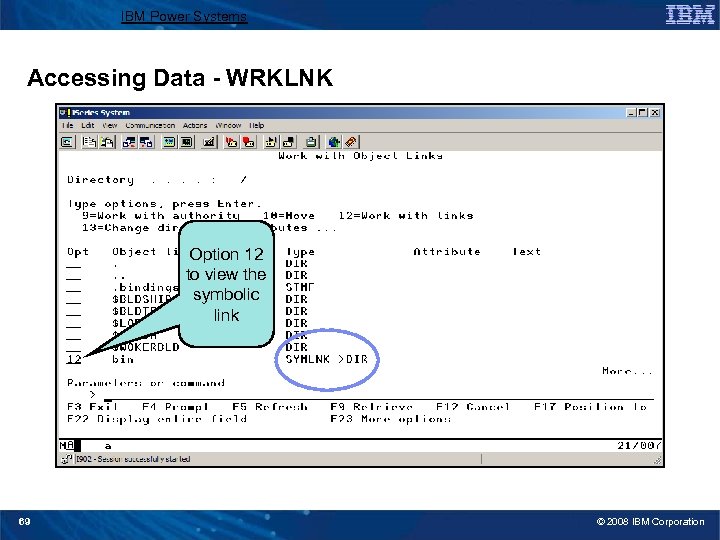The height and width of the screenshot is (540, 720).
Task: Click the 'F3 Exit' function key text
Action: click(x=93, y=407)
